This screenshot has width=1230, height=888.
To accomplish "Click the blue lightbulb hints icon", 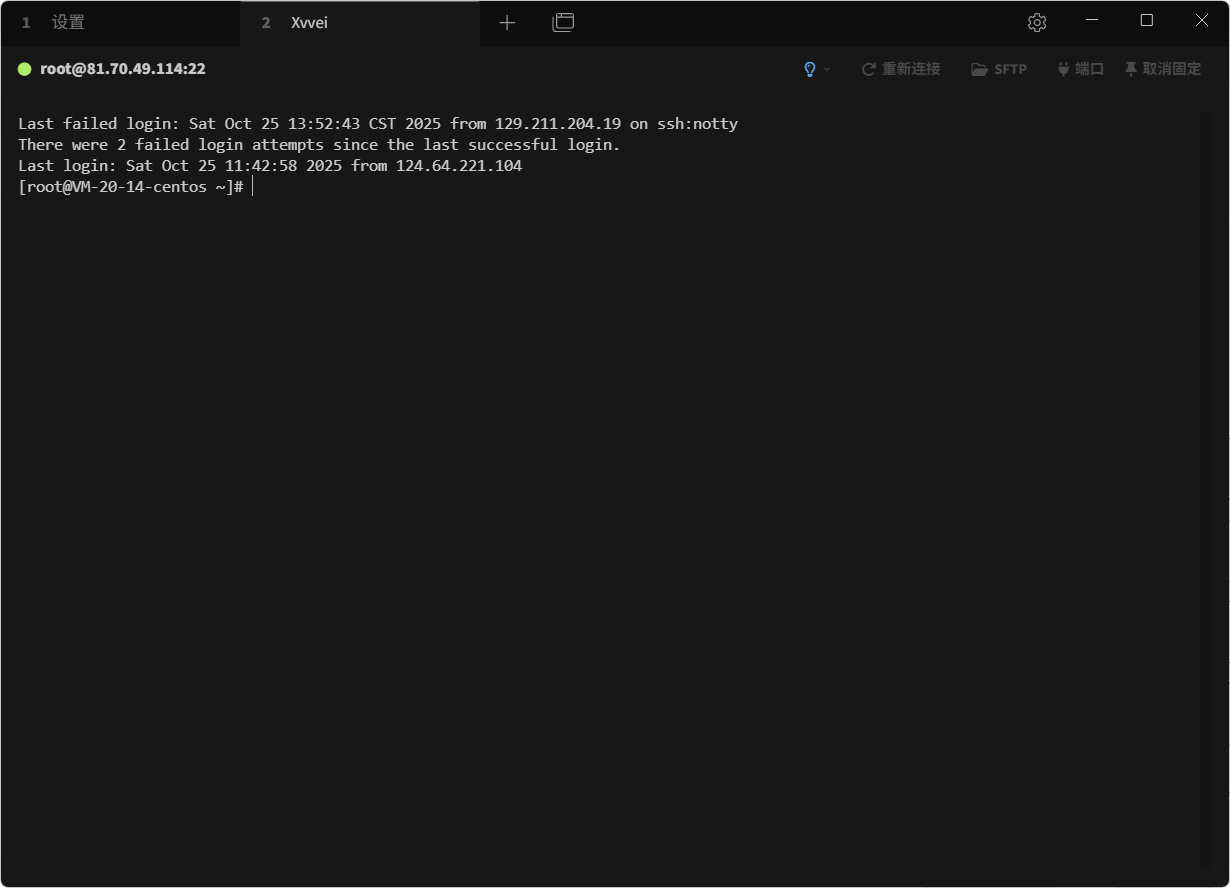I will (810, 69).
